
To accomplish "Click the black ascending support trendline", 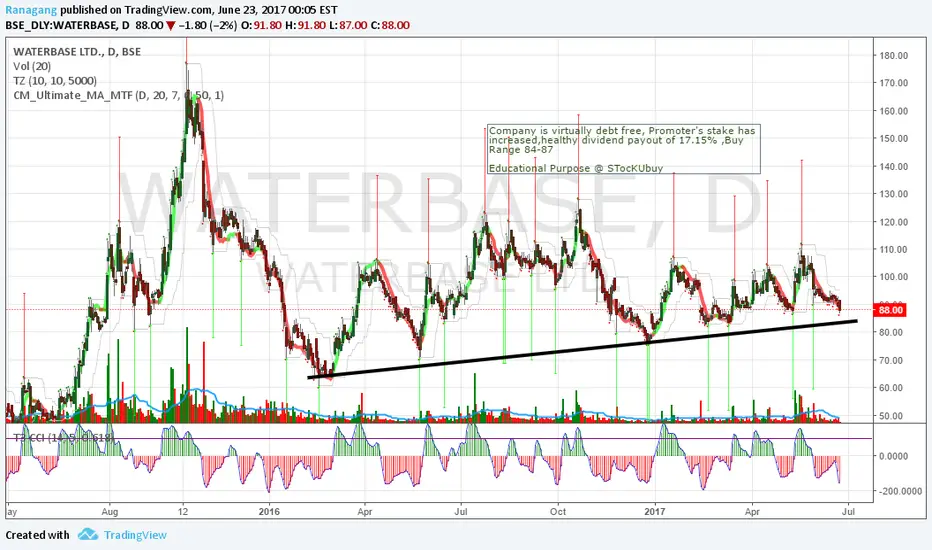I will pyautogui.click(x=582, y=349).
